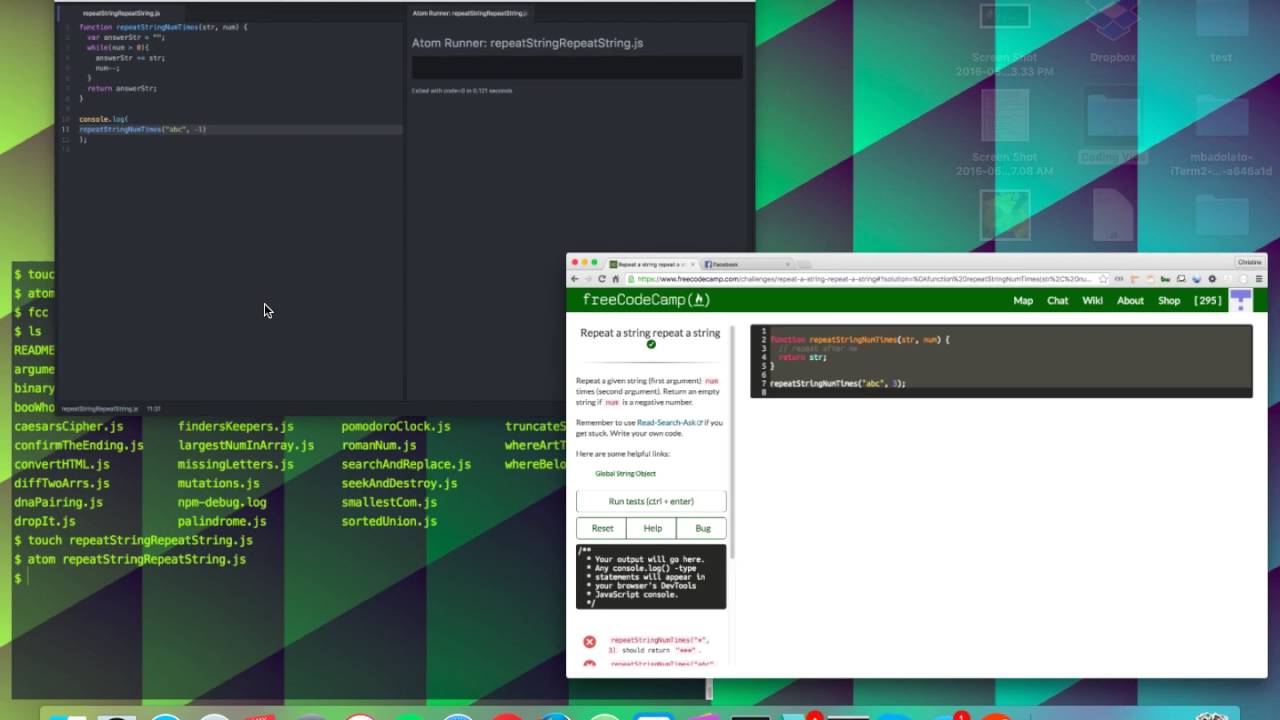This screenshot has height=720, width=1280.
Task: Click confirmTheEnding.js in the terminal
Action: click(x=79, y=445)
